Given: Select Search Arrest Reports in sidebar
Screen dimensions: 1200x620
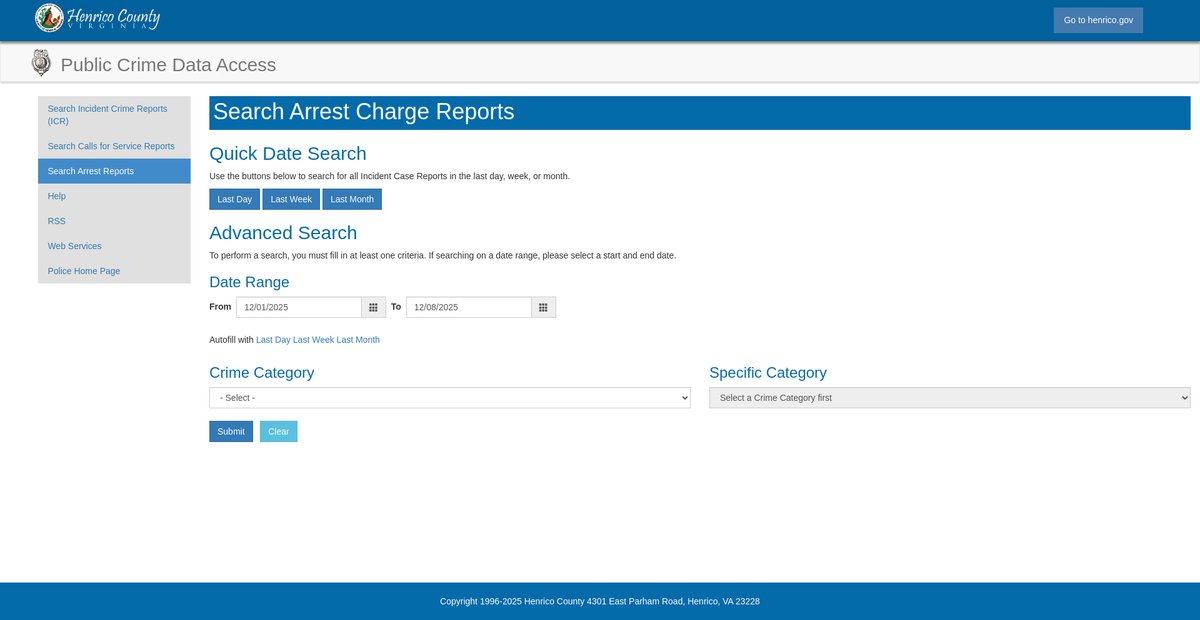Looking at the screenshot, I should coord(91,171).
